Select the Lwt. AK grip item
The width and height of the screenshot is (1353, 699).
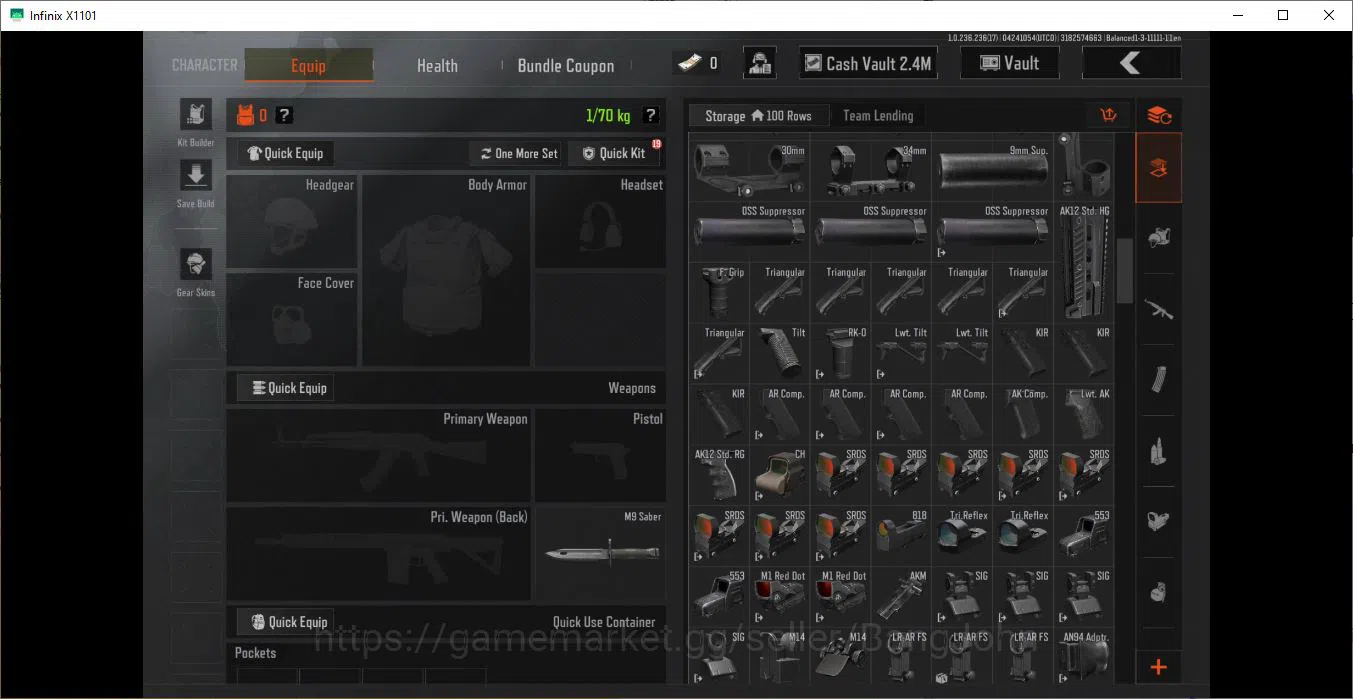tap(1083, 415)
